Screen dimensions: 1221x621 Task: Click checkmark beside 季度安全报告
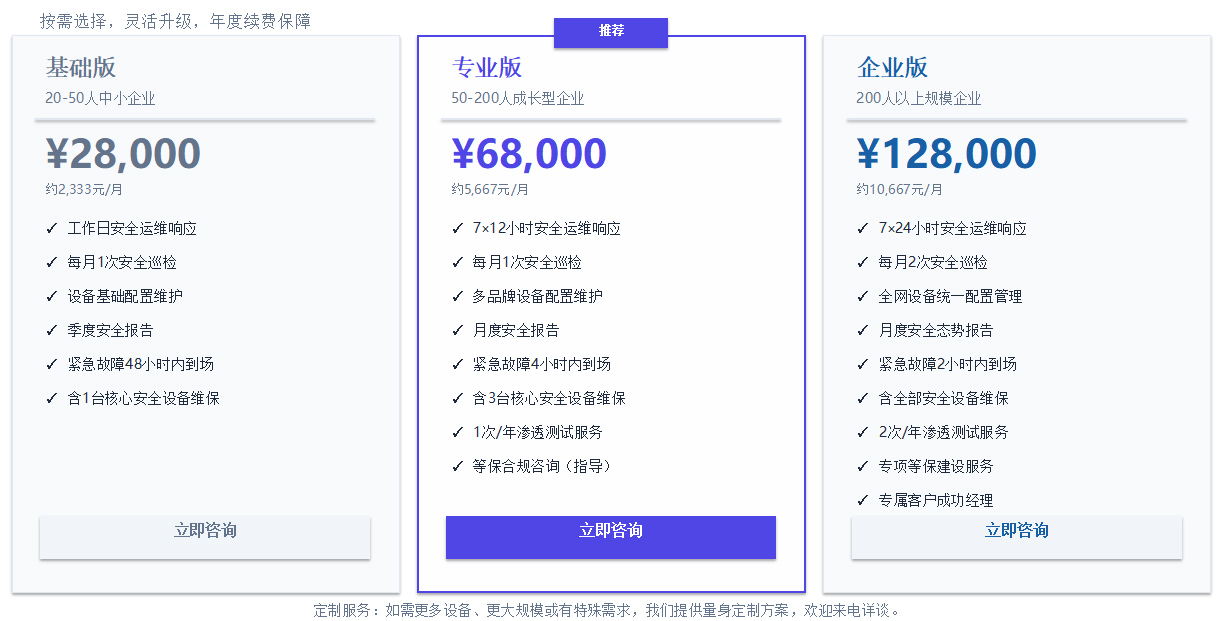pos(52,330)
